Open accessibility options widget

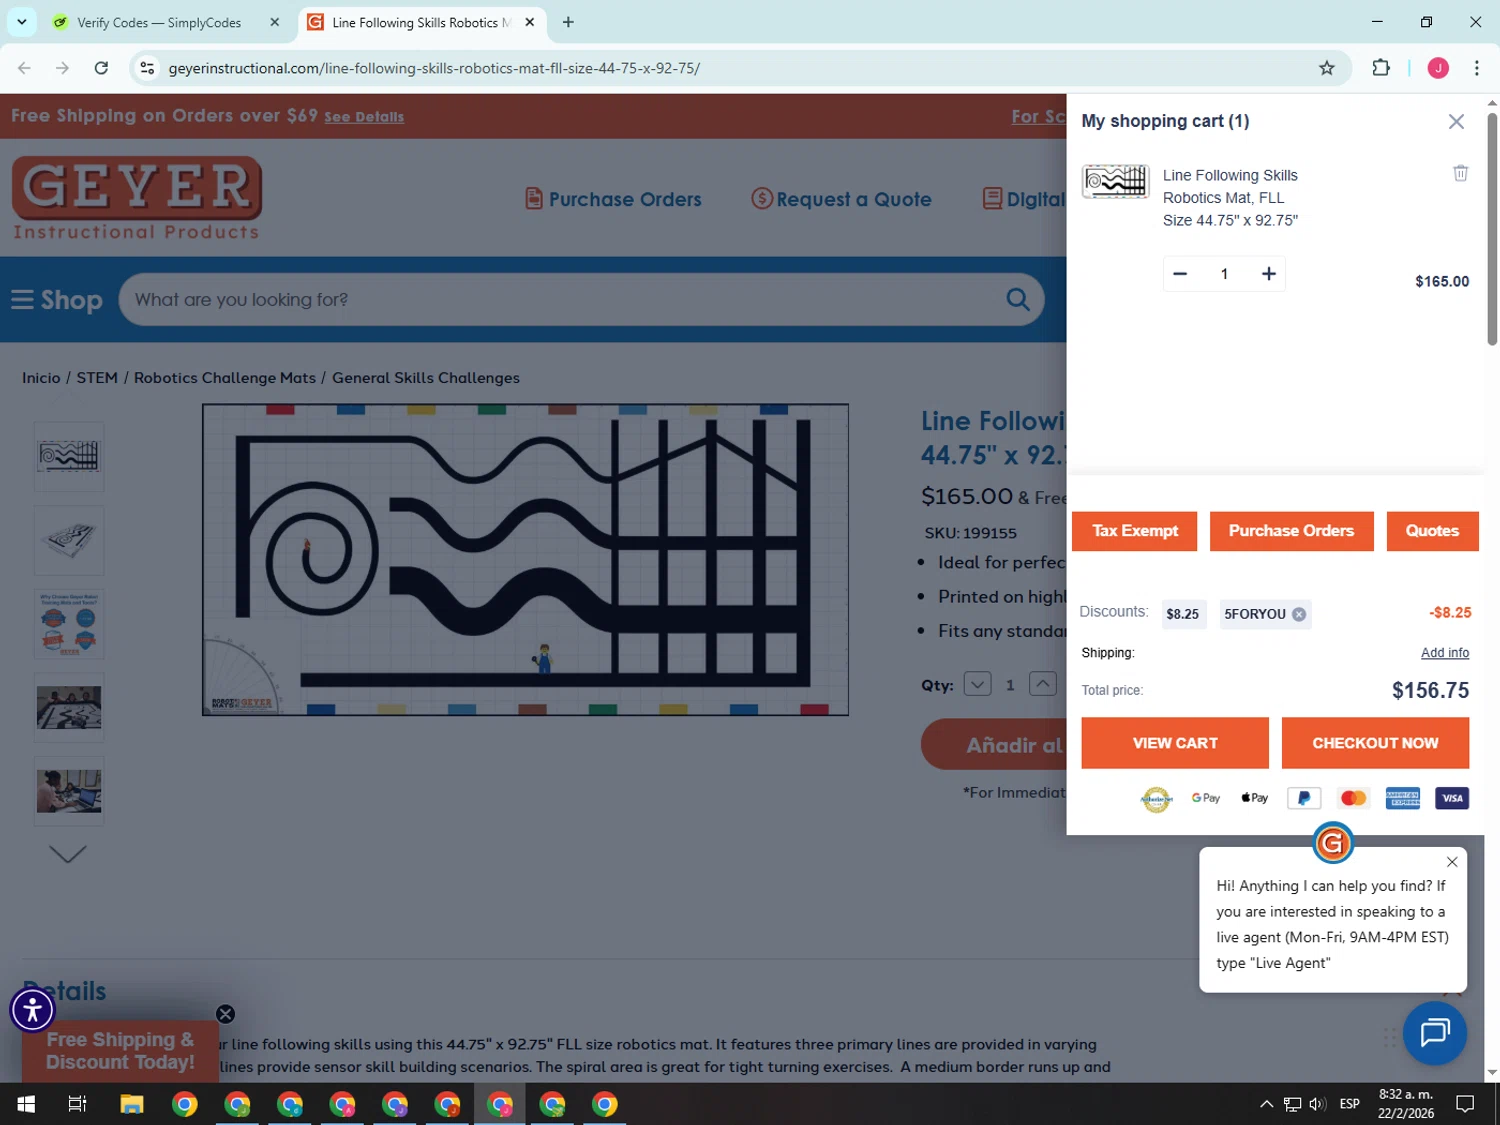(32, 1009)
